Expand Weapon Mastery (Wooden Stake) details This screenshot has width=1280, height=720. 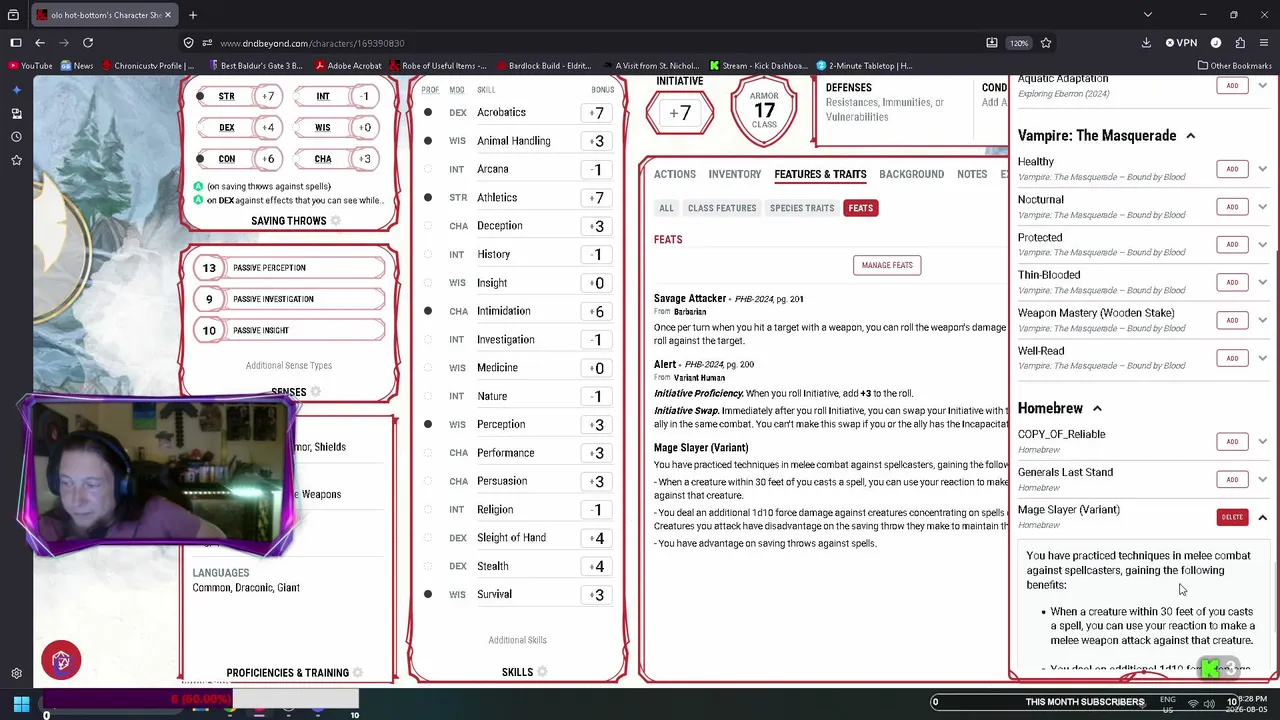(x=1263, y=320)
